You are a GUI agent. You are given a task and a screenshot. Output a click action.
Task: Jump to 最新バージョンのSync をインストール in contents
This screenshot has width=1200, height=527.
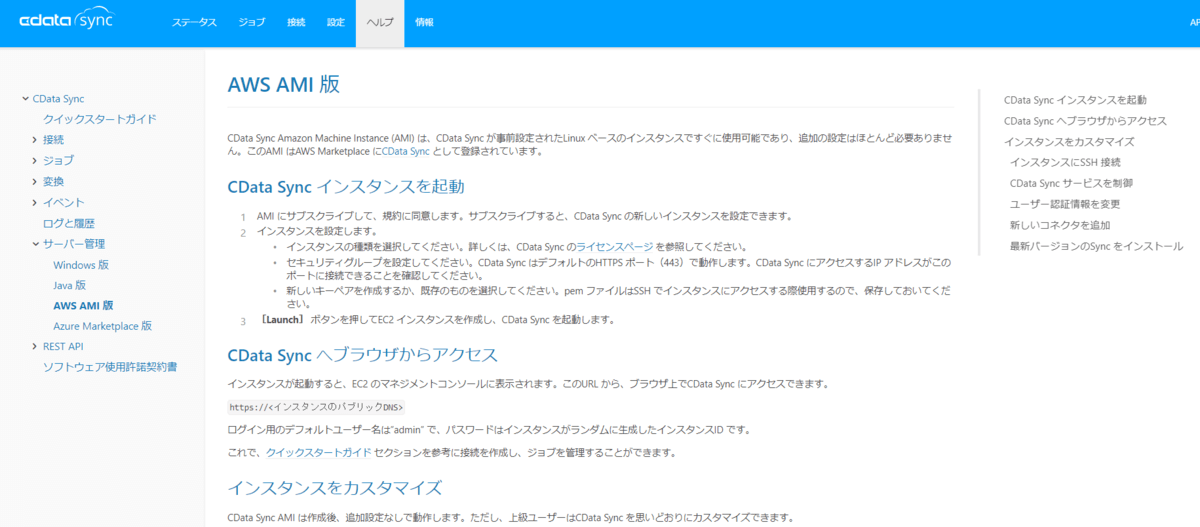(x=1096, y=246)
